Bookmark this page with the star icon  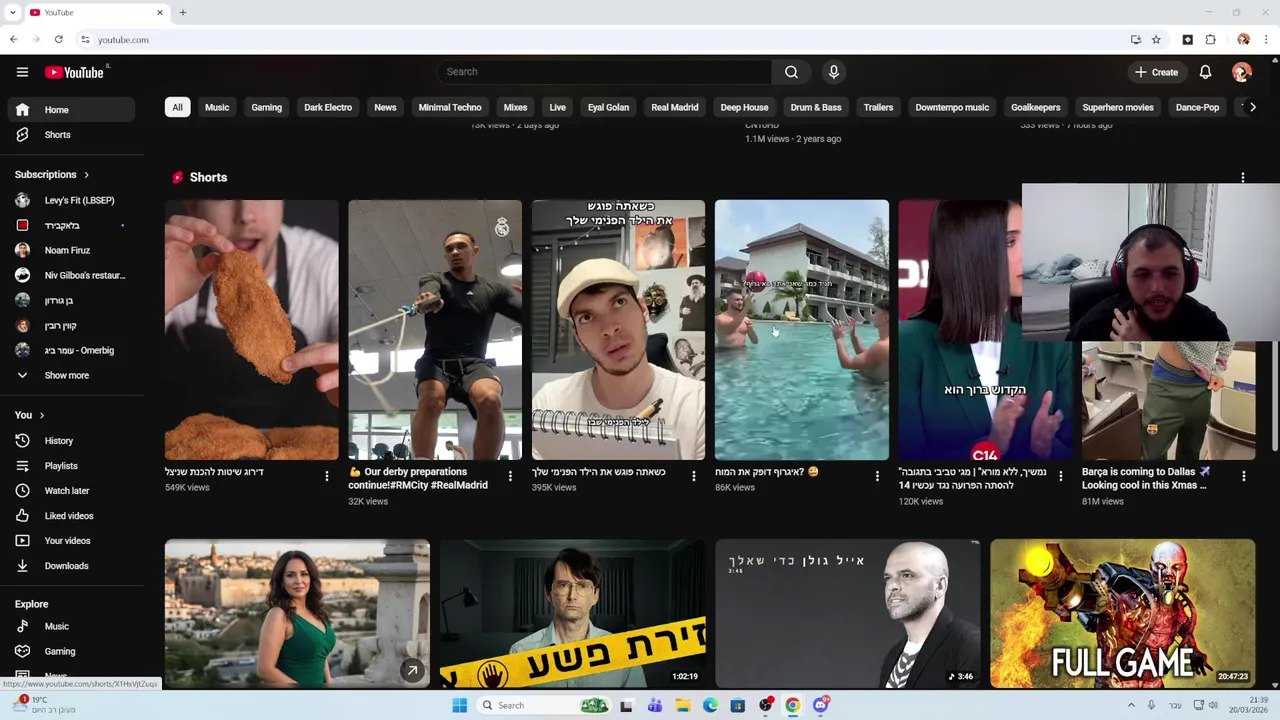click(x=1156, y=40)
